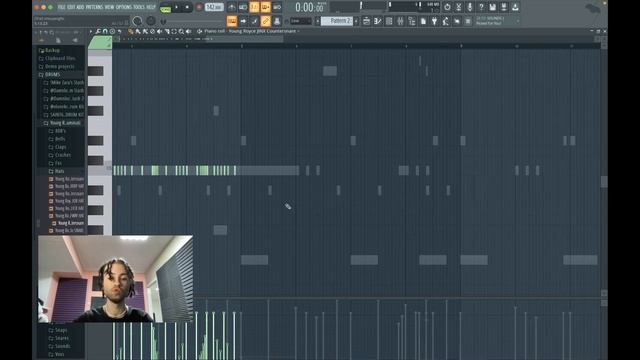Click the tempo field showing 142
Screen dimensions: 640x360
click(x=214, y=7)
